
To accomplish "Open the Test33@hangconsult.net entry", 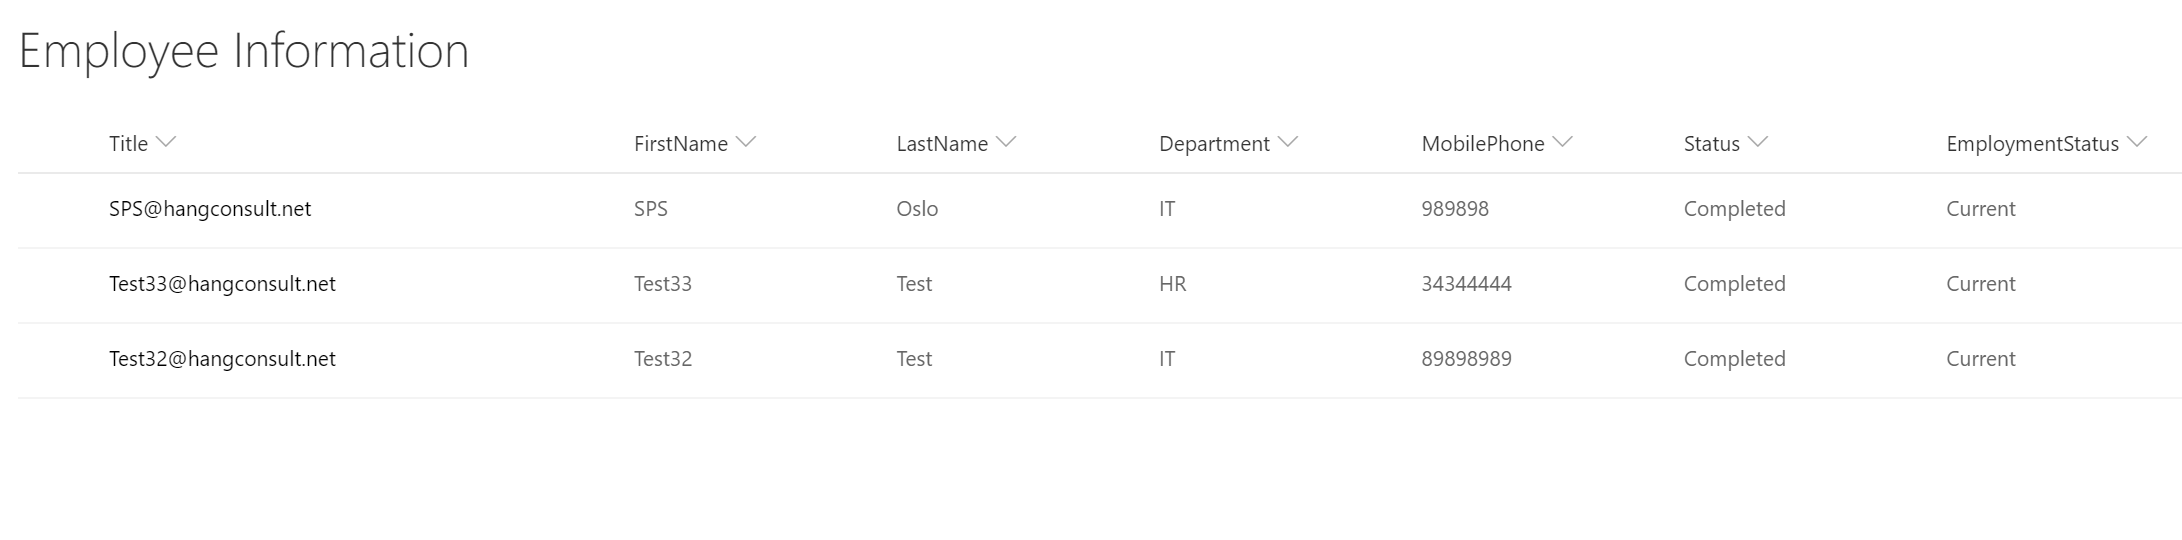I will point(222,284).
